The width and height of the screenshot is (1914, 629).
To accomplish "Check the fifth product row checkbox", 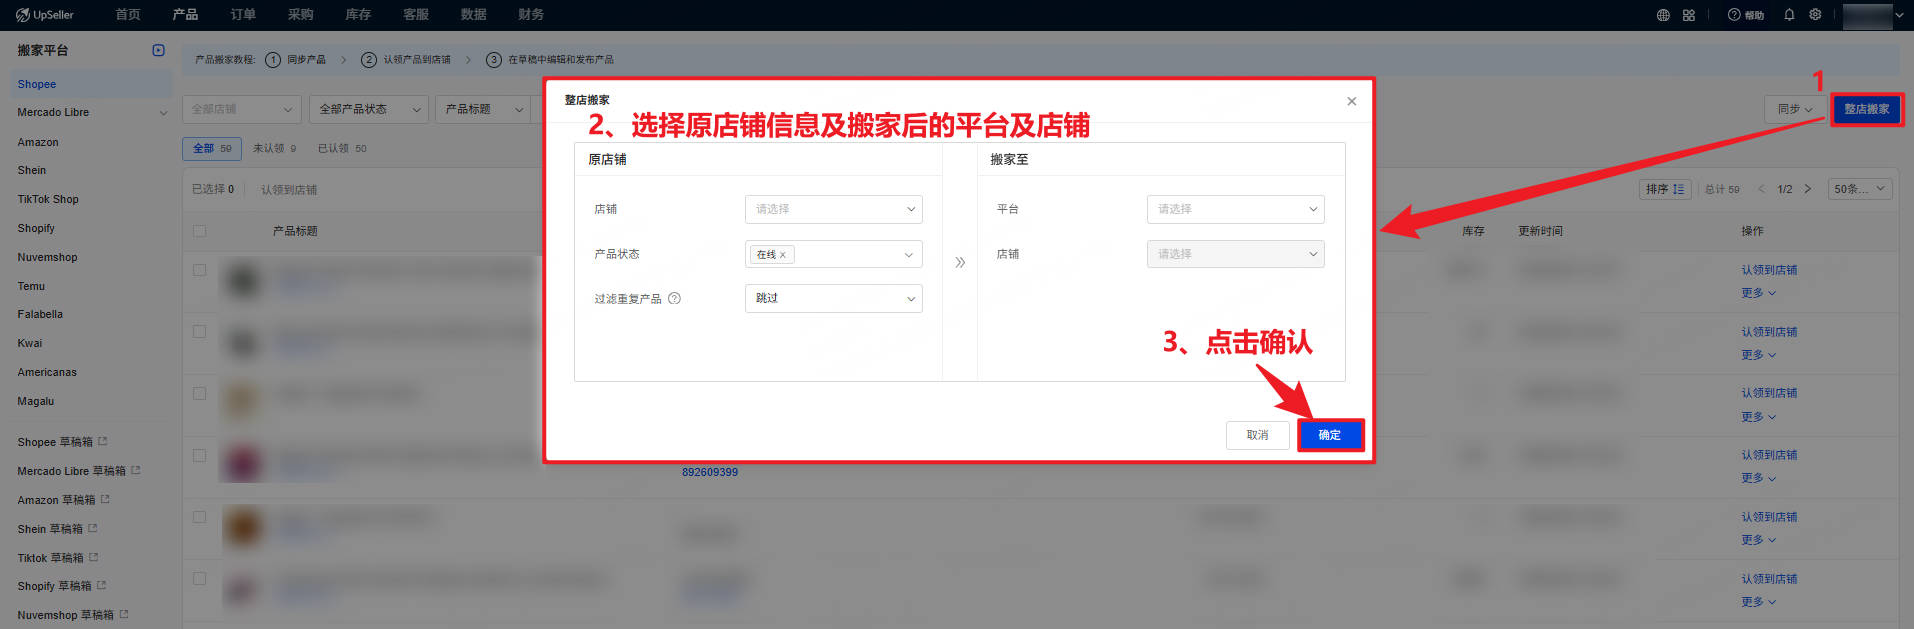I will (199, 518).
